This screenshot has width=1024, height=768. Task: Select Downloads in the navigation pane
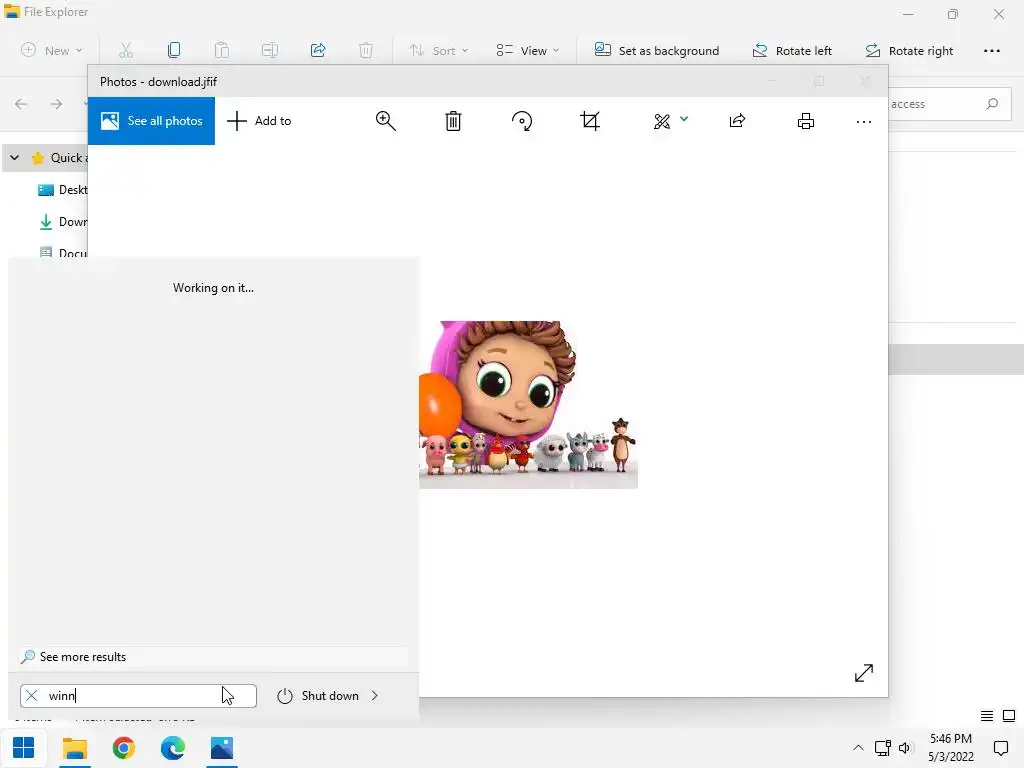pos(63,221)
